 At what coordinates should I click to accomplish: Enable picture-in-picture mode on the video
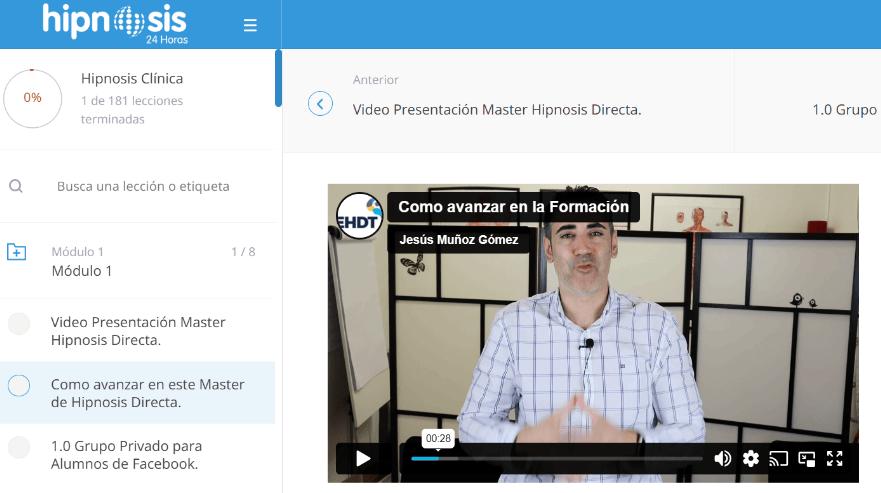click(807, 458)
